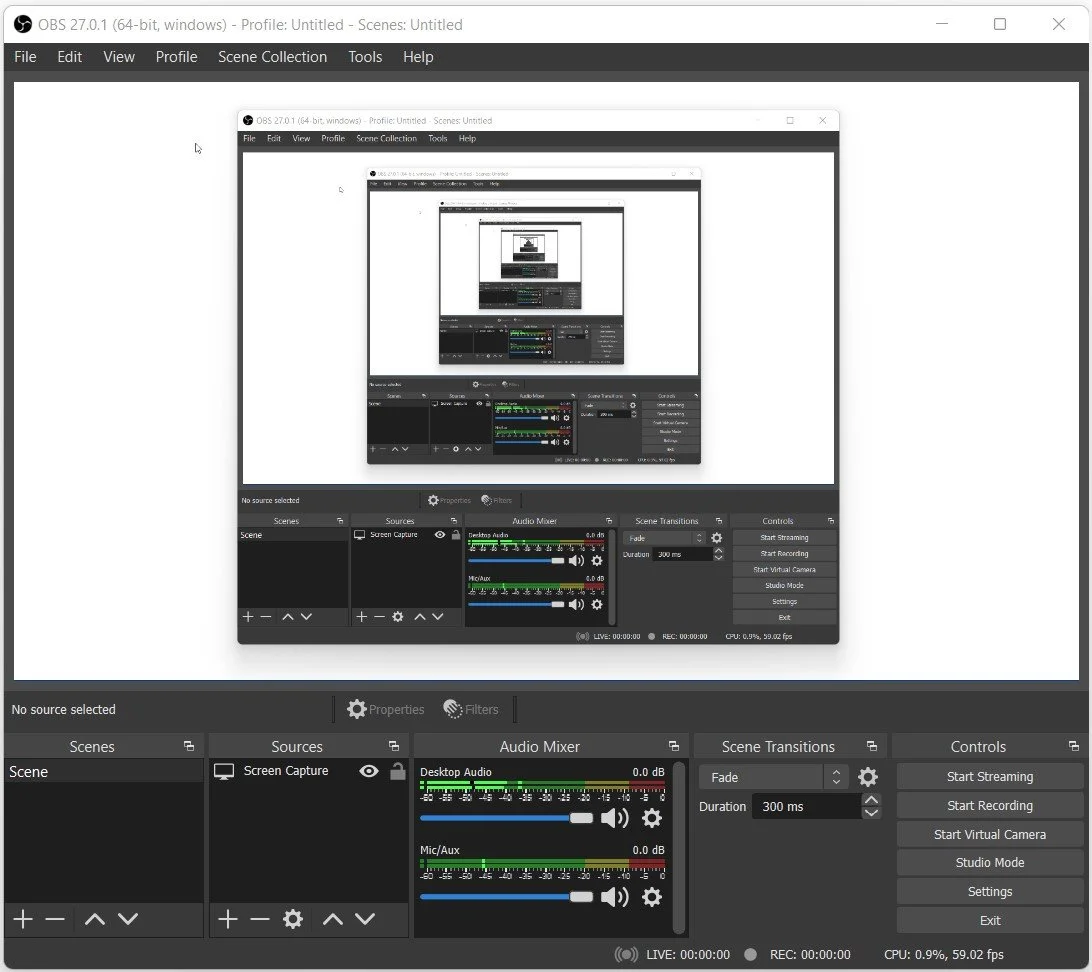Minimize the OBS window
The height and width of the screenshot is (972, 1092).
click(942, 24)
